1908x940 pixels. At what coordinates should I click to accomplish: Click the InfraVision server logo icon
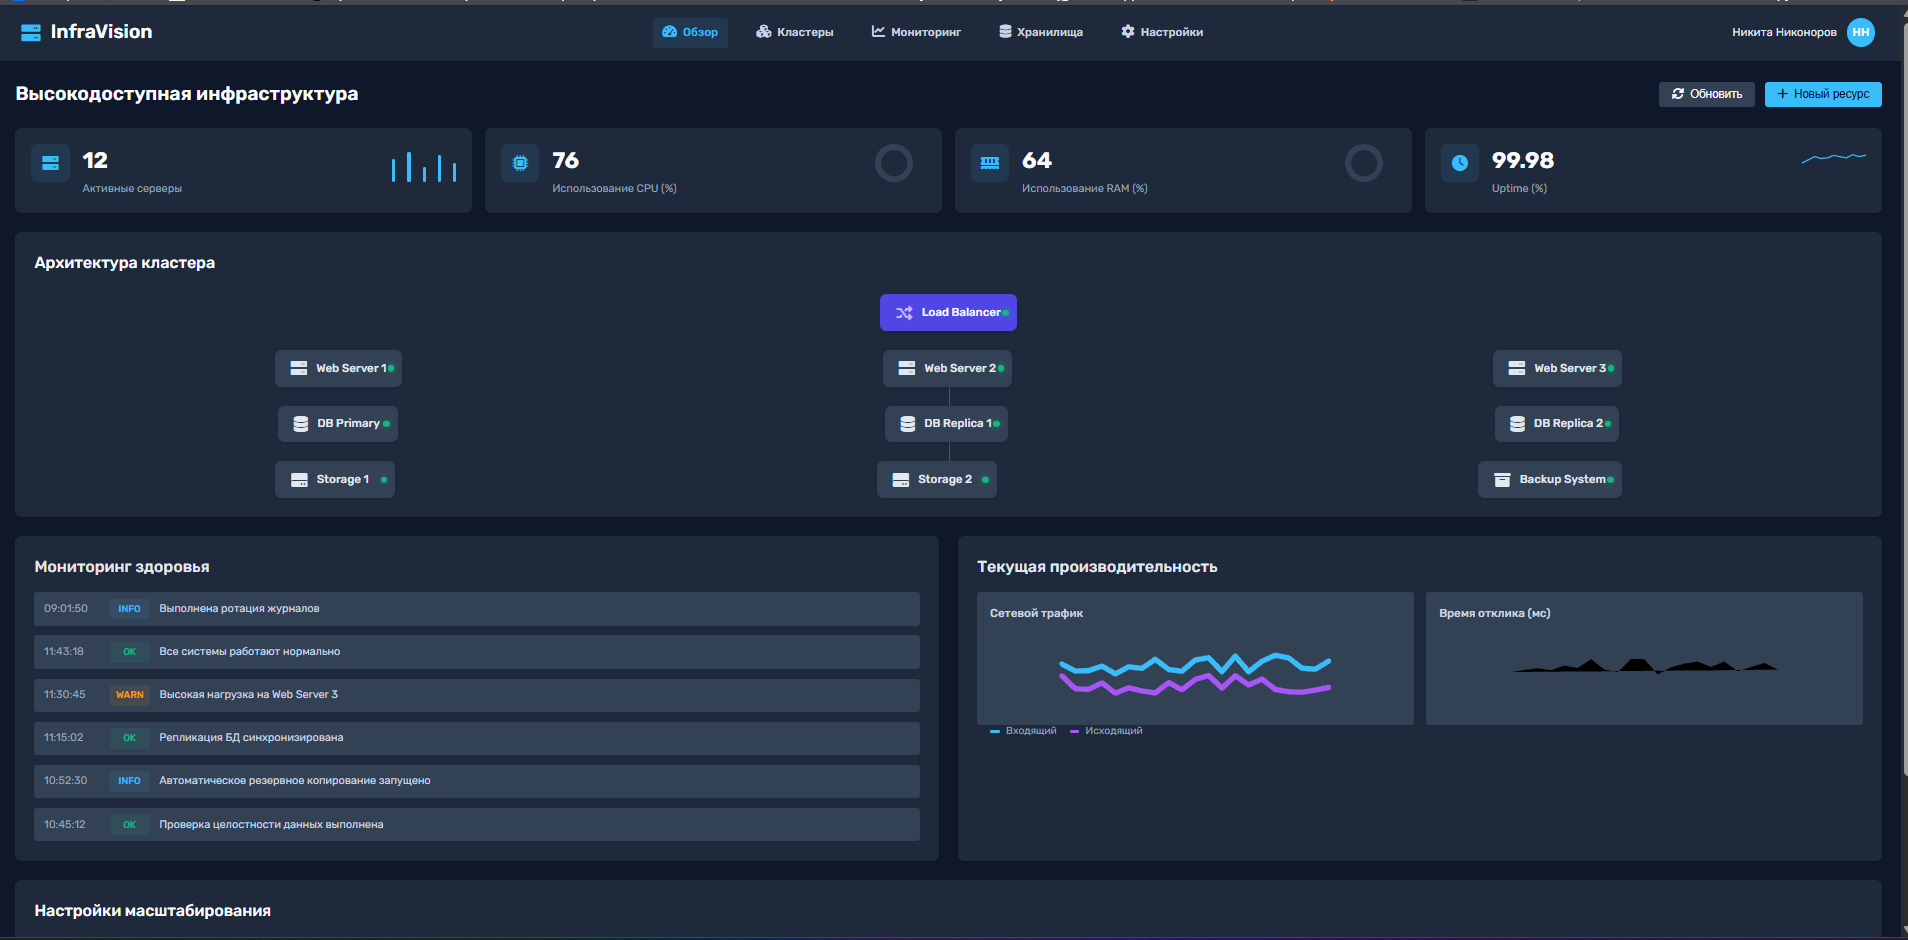[31, 32]
